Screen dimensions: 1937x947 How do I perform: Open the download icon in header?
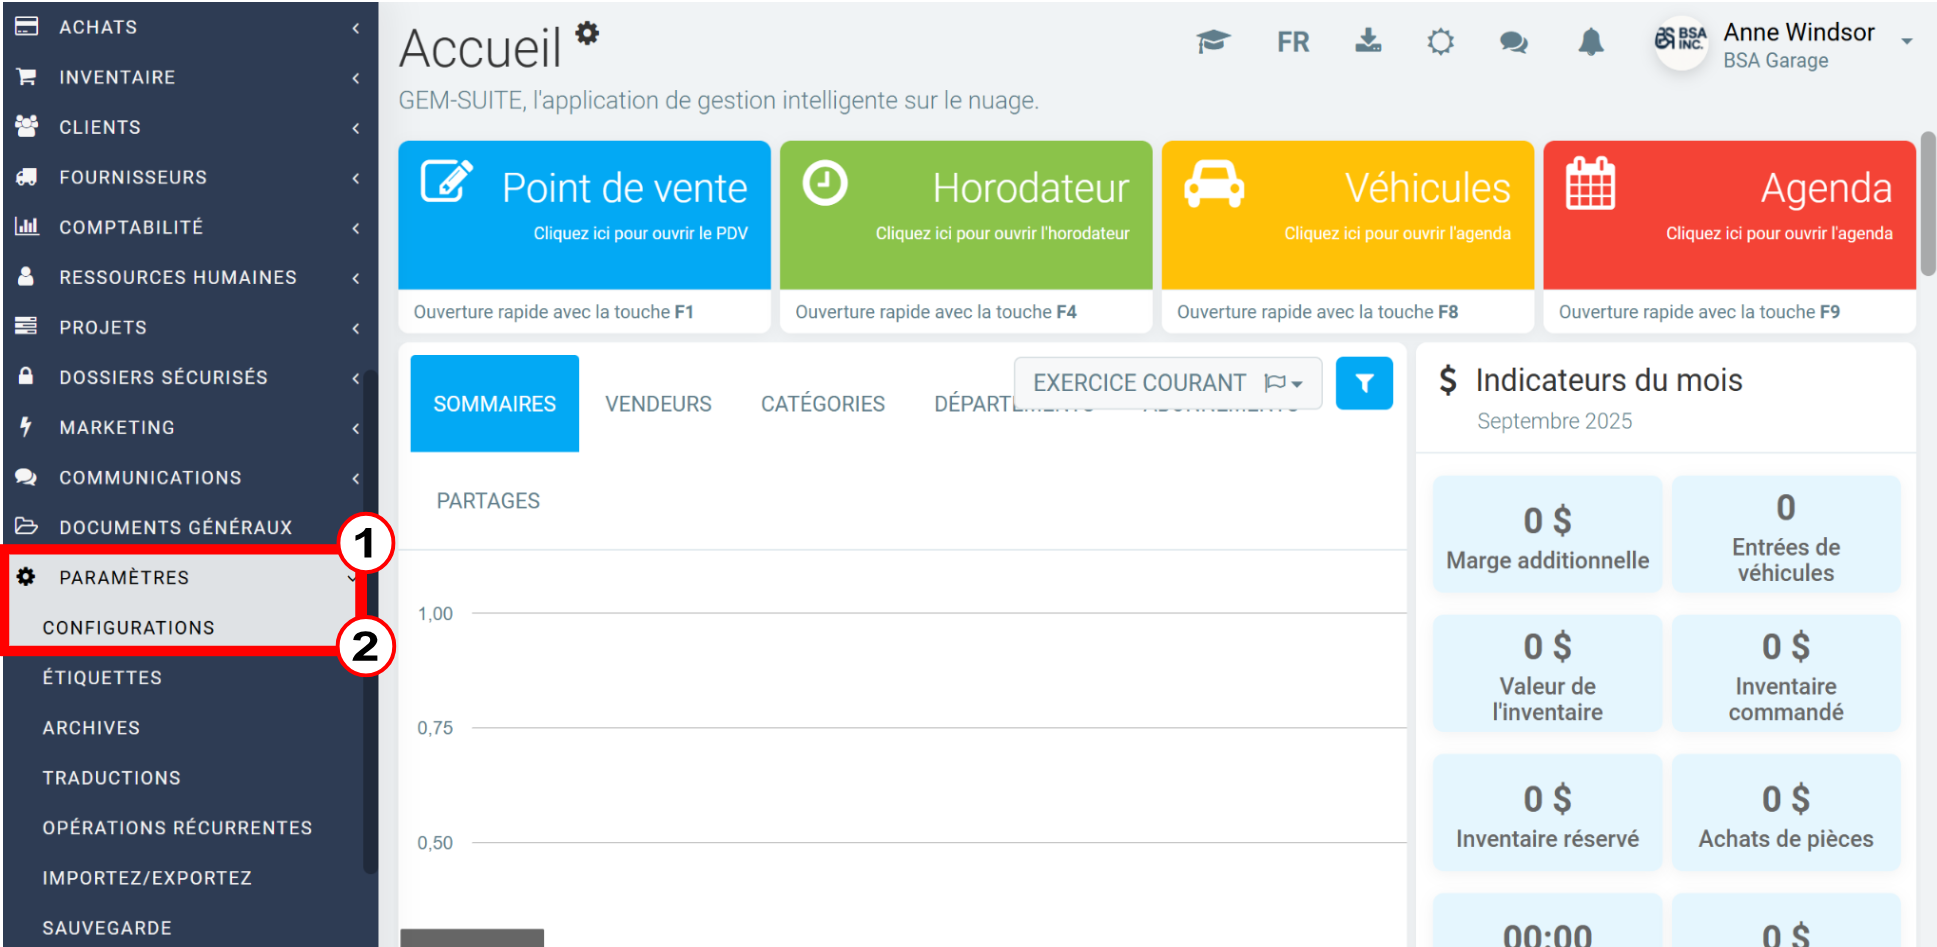click(x=1368, y=41)
